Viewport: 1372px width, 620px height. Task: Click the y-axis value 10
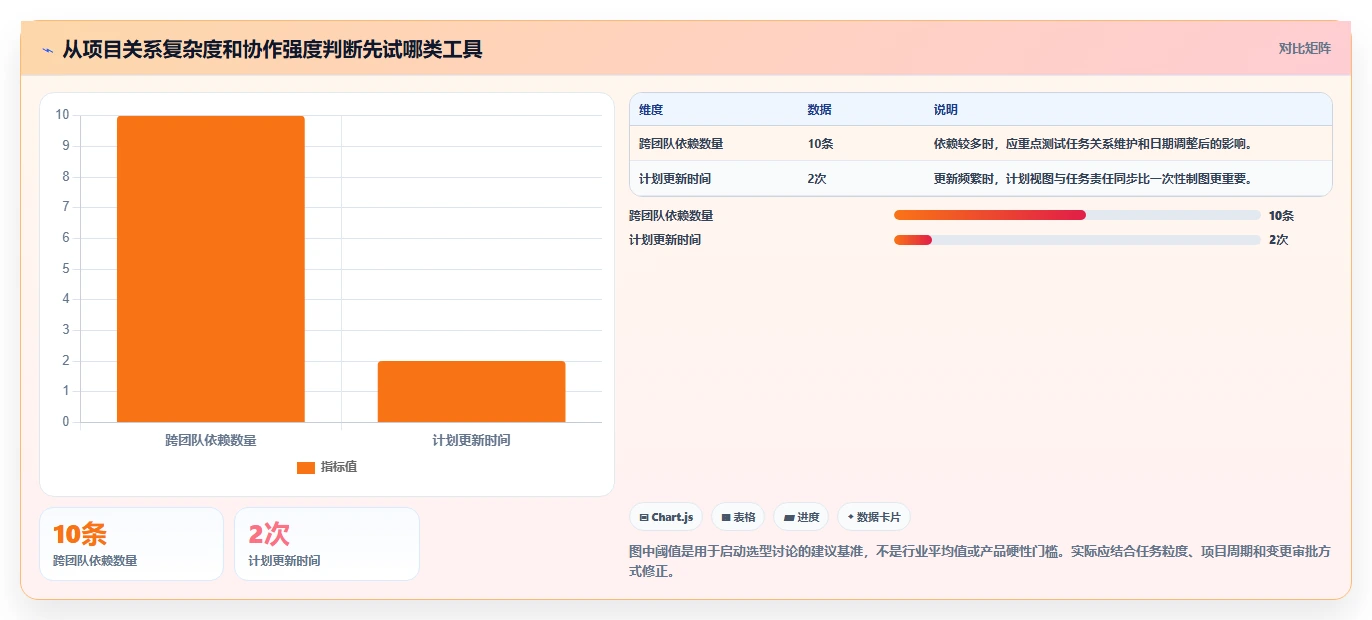pyautogui.click(x=62, y=115)
